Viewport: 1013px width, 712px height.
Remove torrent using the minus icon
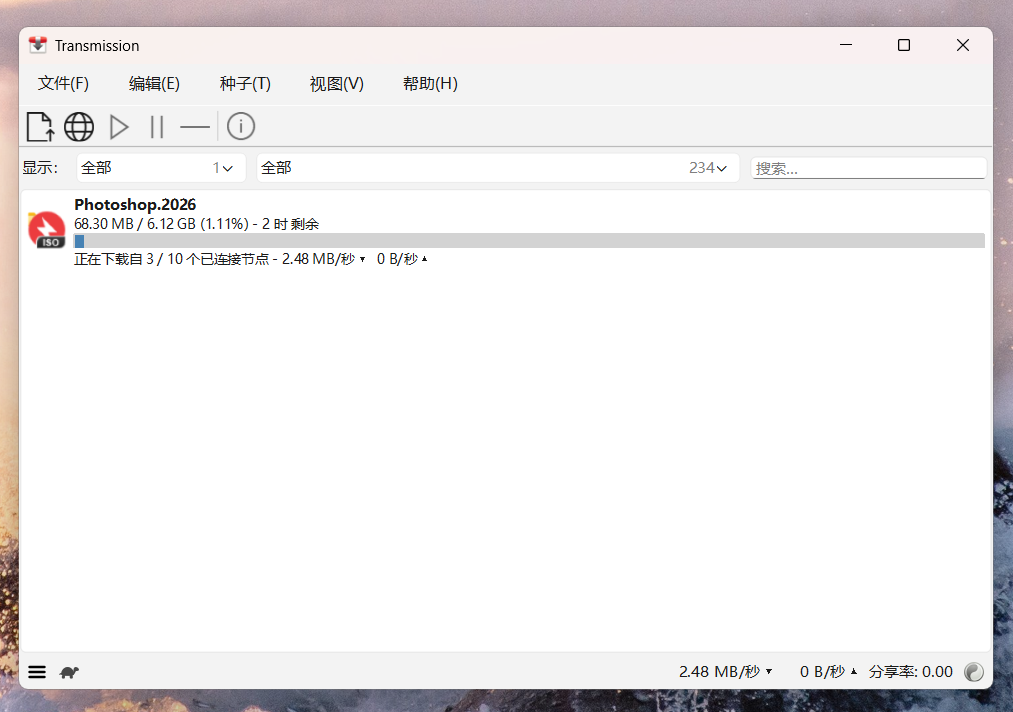[195, 127]
